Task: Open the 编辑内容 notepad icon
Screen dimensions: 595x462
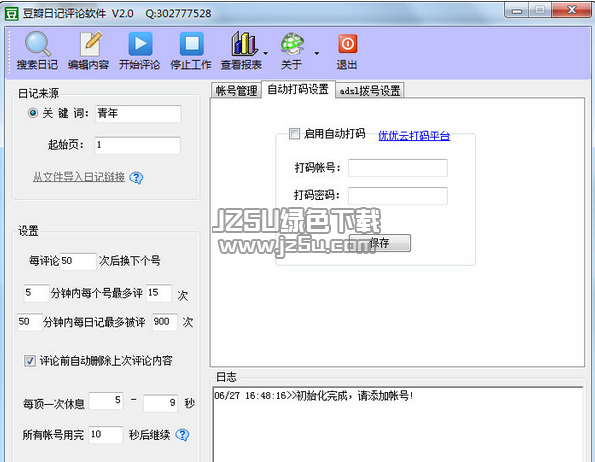Action: 90,44
